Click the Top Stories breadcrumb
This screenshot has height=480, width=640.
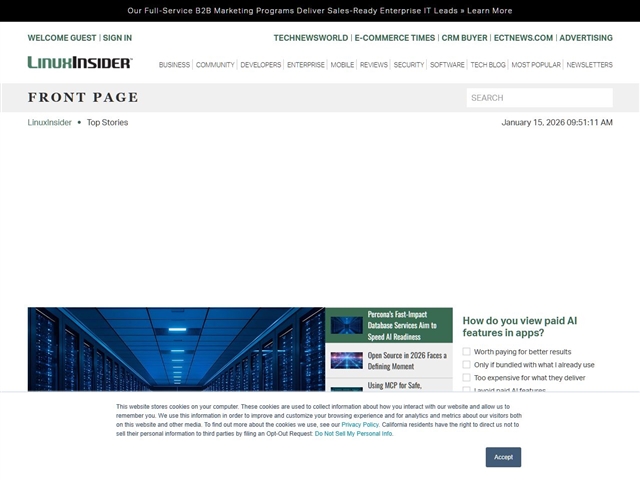pyautogui.click(x=107, y=122)
